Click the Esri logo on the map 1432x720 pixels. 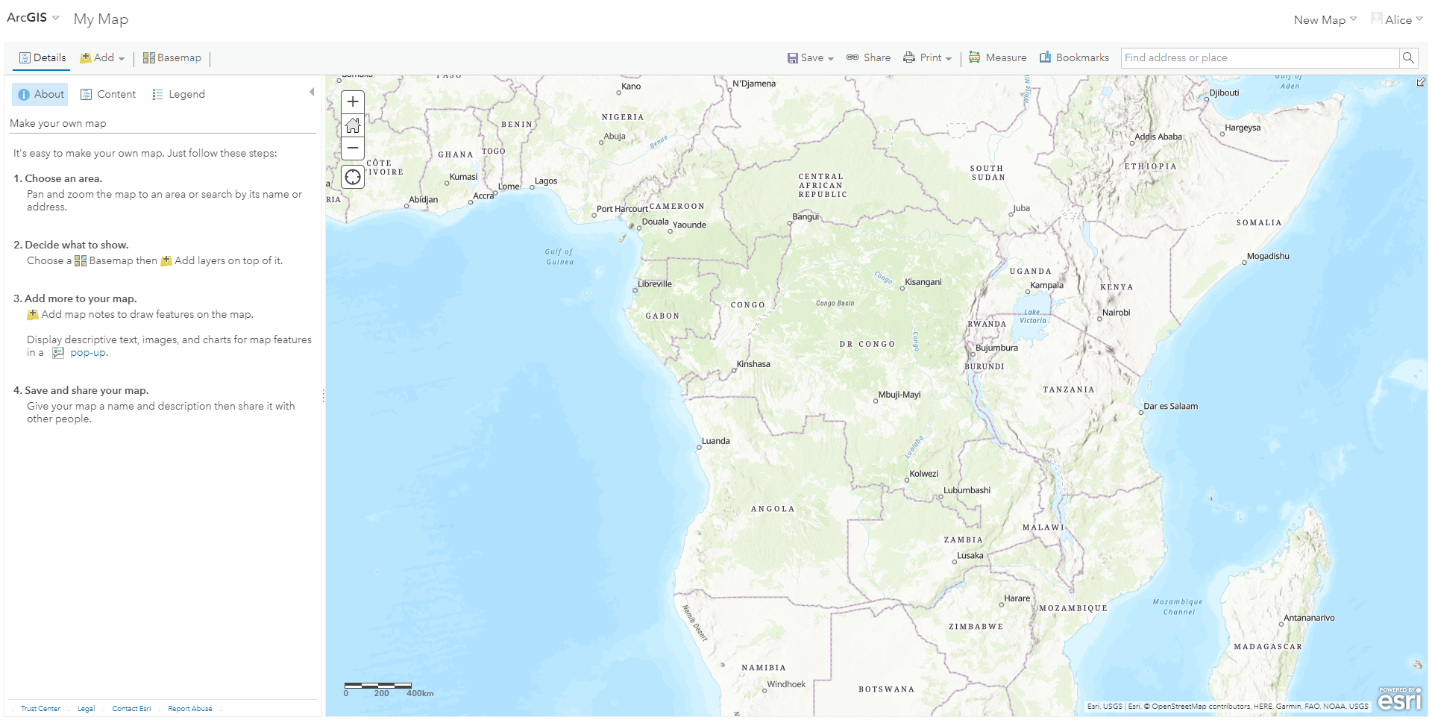pos(1399,699)
